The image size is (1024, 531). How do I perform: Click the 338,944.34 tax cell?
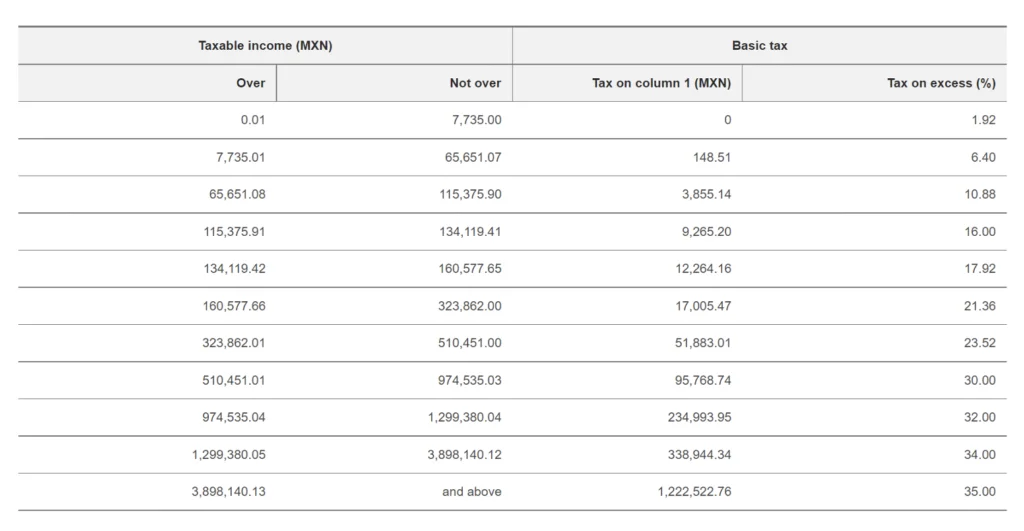coord(701,454)
